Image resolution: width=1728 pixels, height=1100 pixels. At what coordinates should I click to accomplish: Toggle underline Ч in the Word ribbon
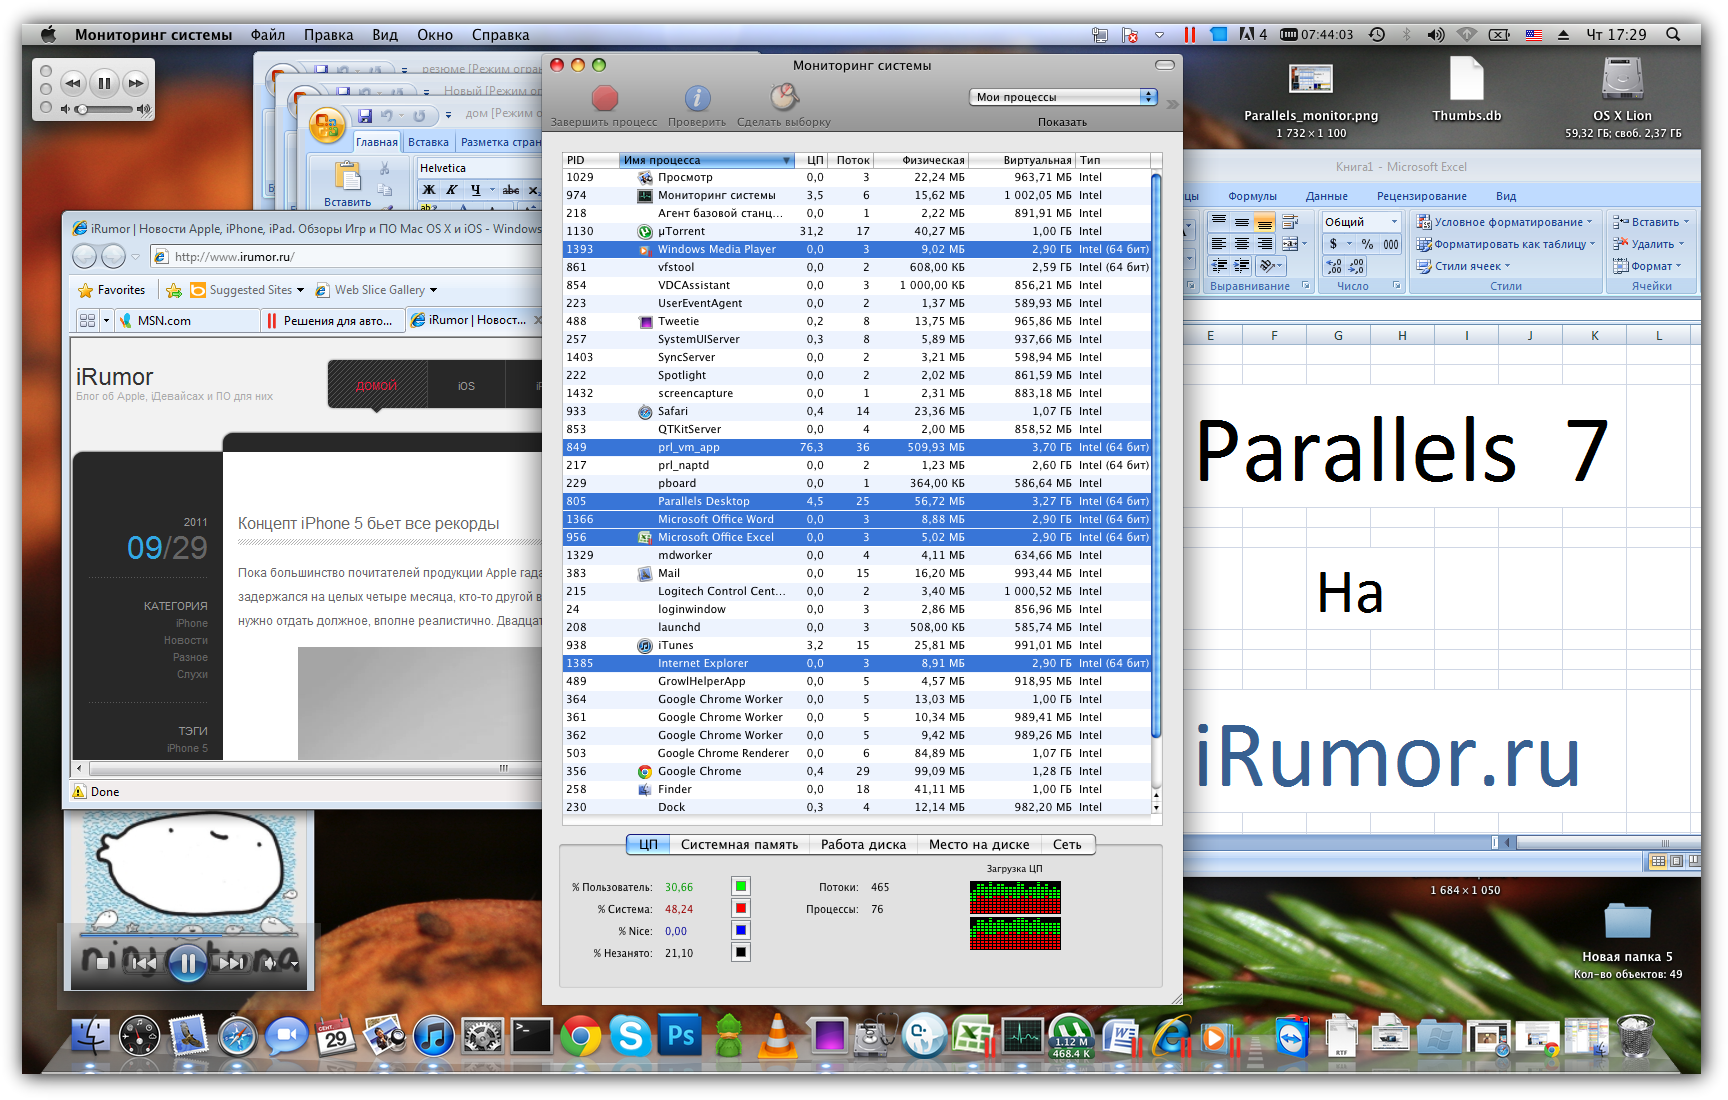(475, 189)
